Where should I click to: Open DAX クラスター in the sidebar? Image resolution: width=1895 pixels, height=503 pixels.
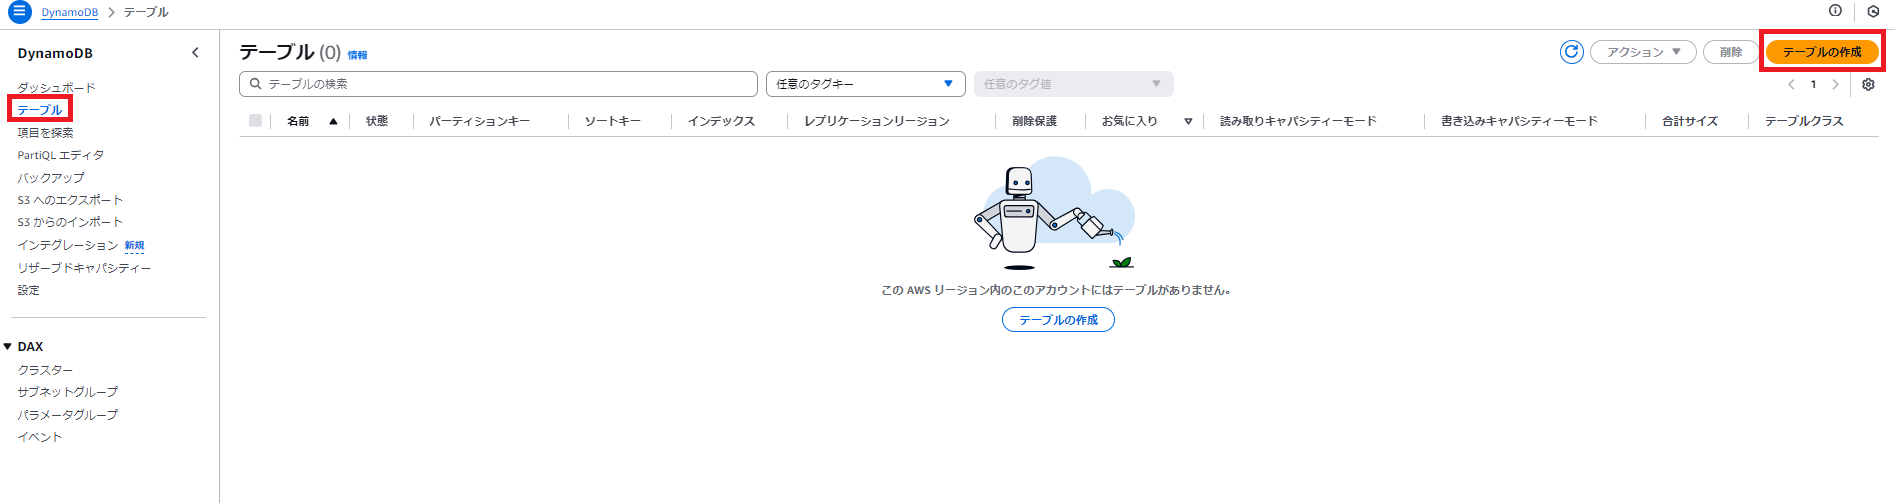click(x=45, y=370)
